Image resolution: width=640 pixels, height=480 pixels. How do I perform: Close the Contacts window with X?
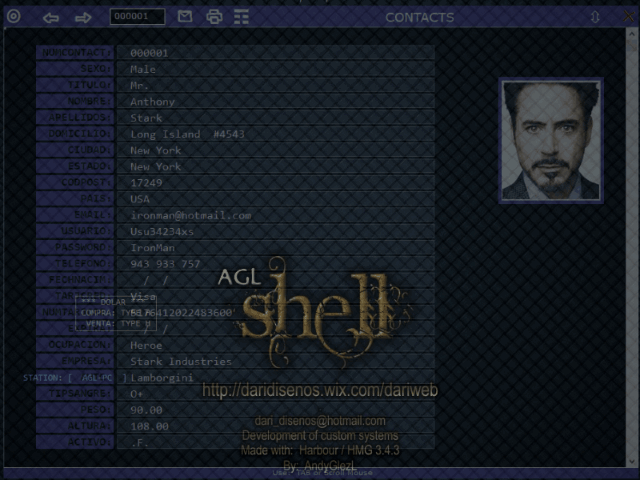(x=629, y=17)
